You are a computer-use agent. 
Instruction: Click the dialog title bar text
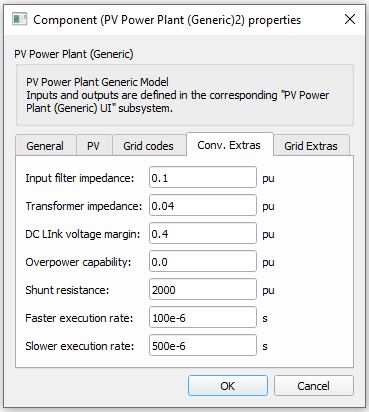pos(167,20)
